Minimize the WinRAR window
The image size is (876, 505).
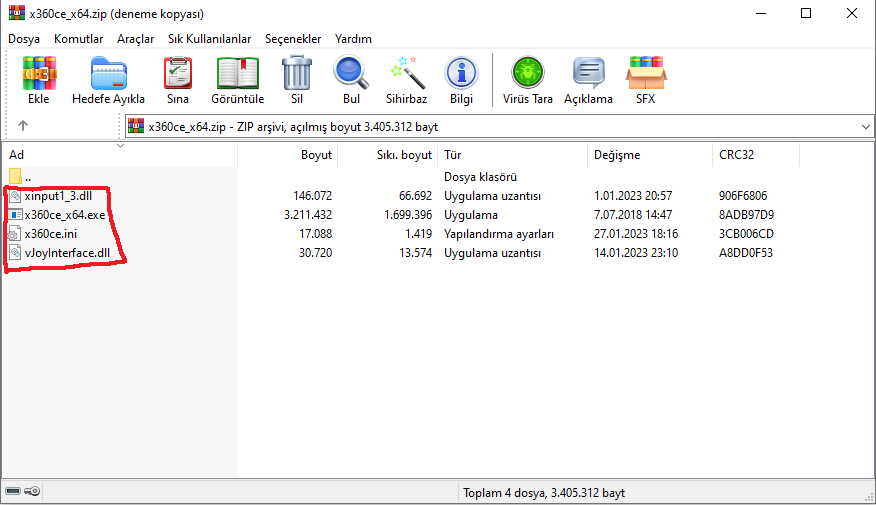761,13
